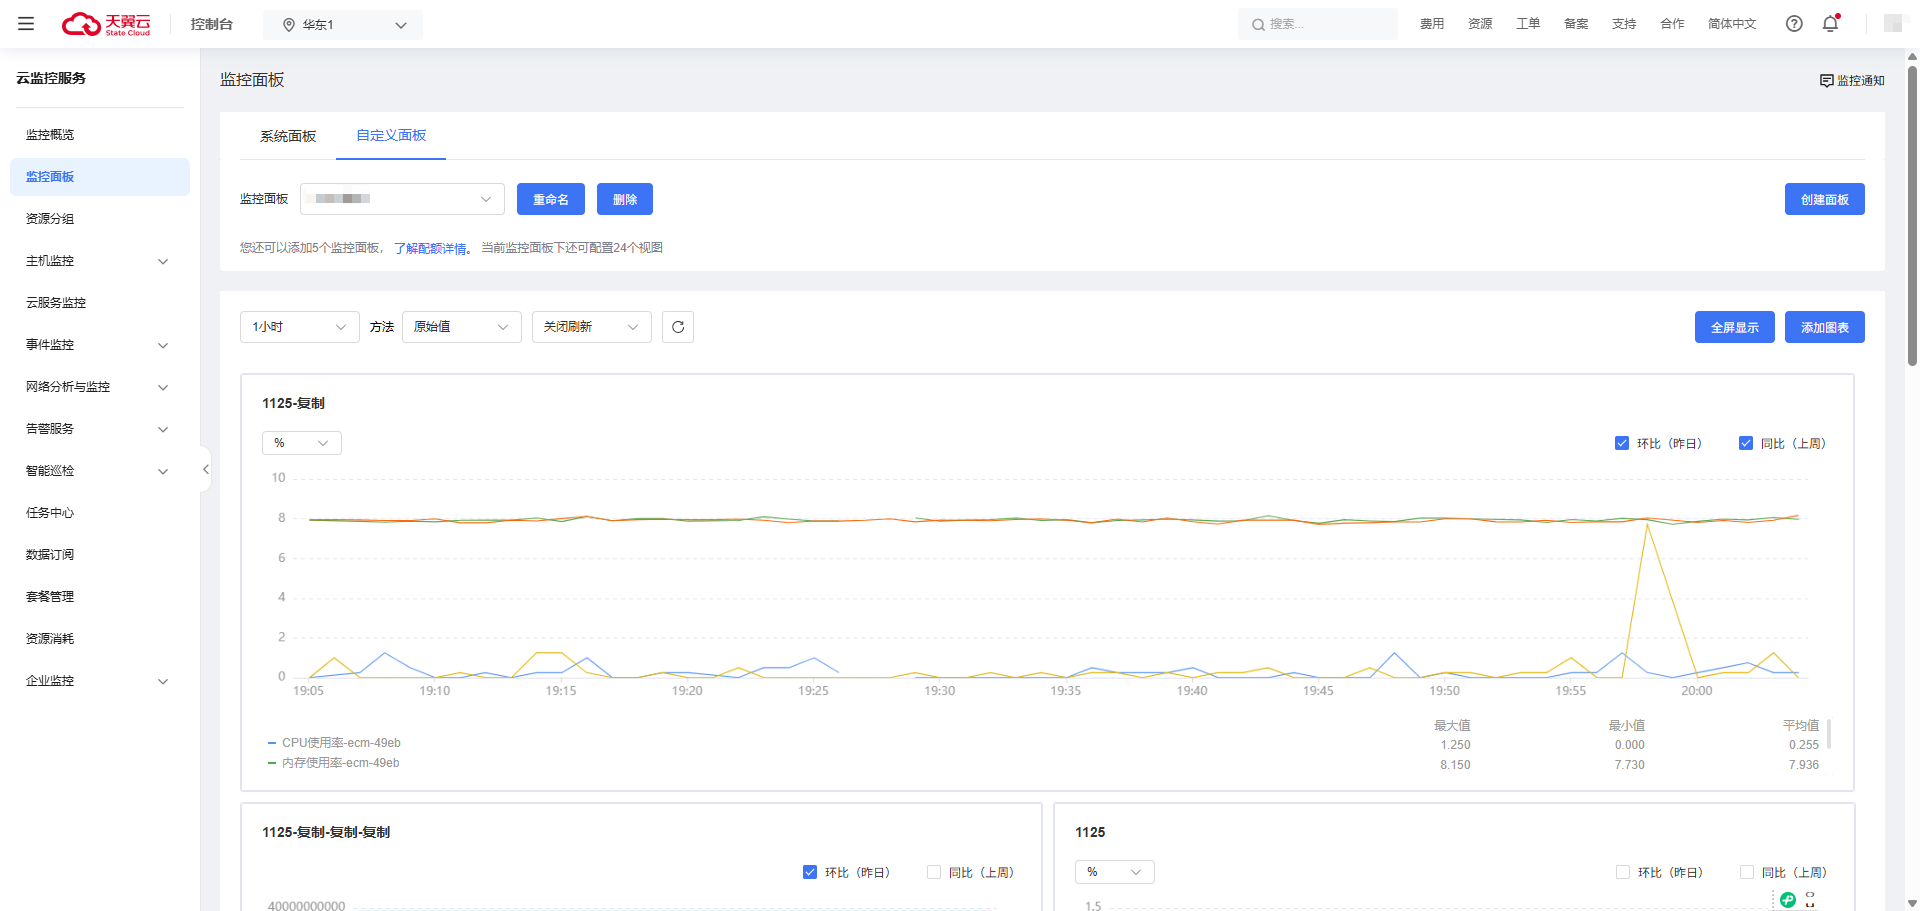Switch to the 系统面板 tab
The width and height of the screenshot is (1920, 911).
[x=288, y=136]
